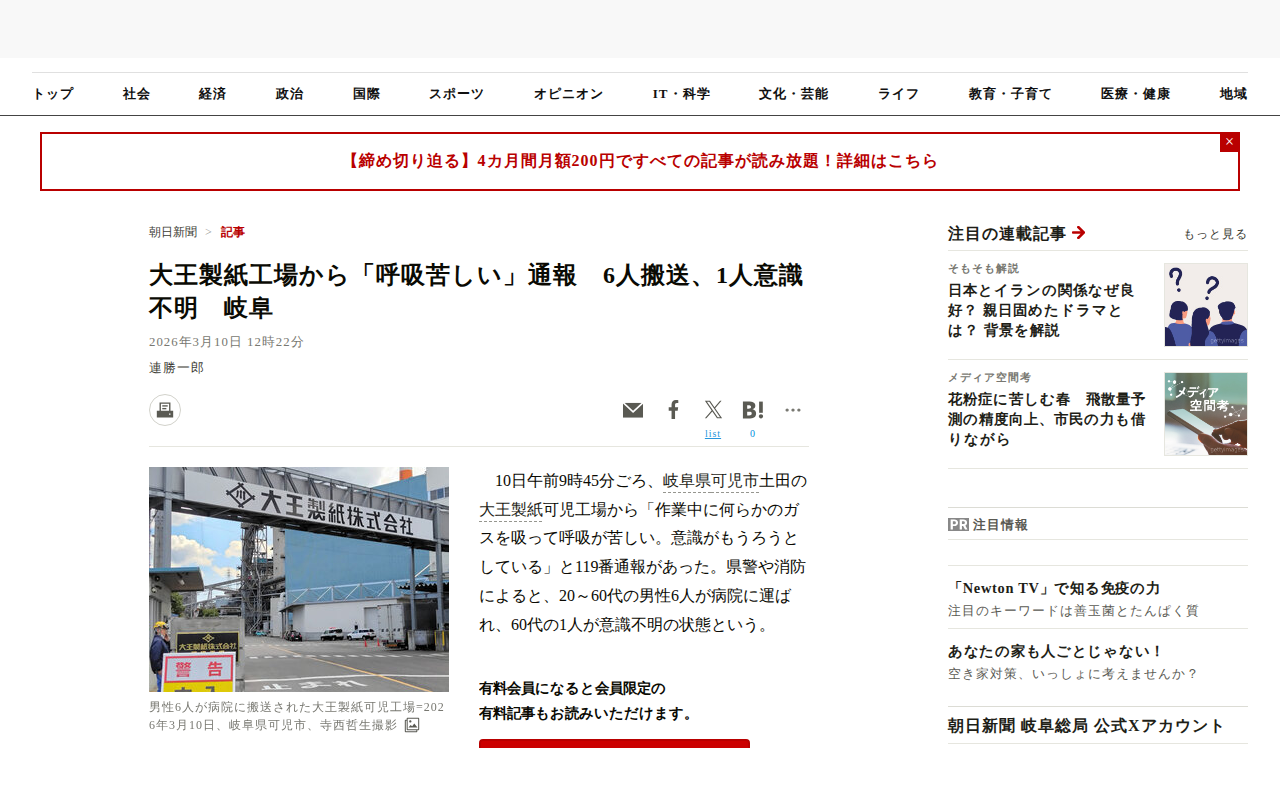Viewport: 1280px width, 800px height.
Task: Share article on X
Action: click(x=713, y=410)
